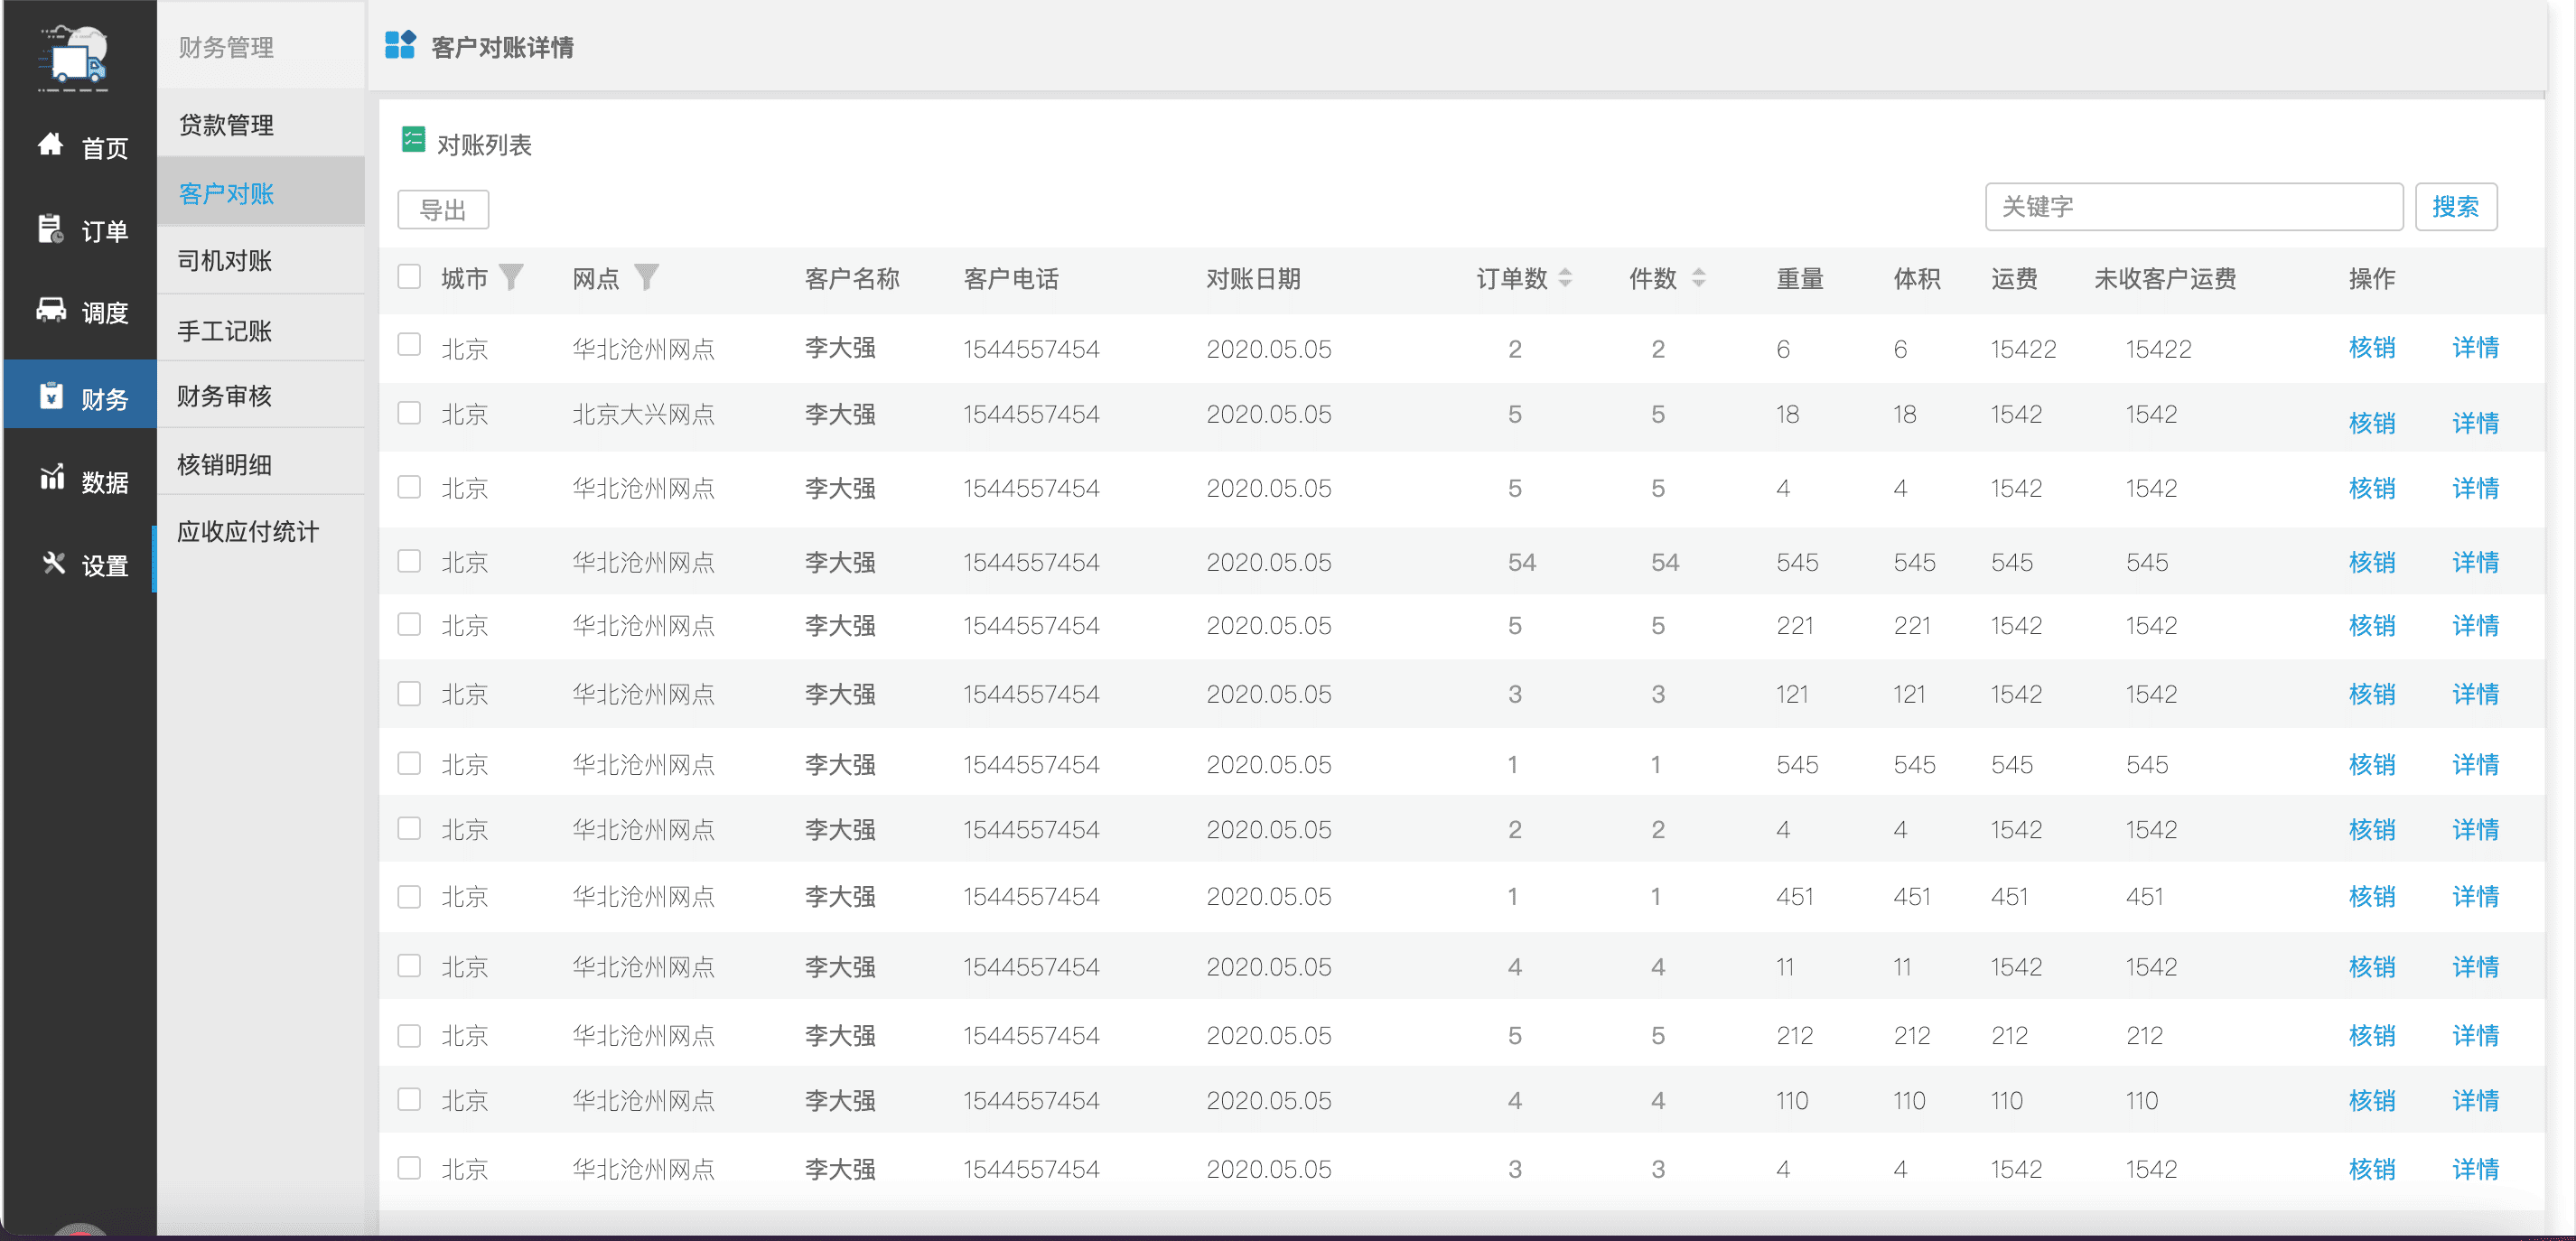Click the home icon in sidebar
2576x1241 pixels.
(50, 146)
